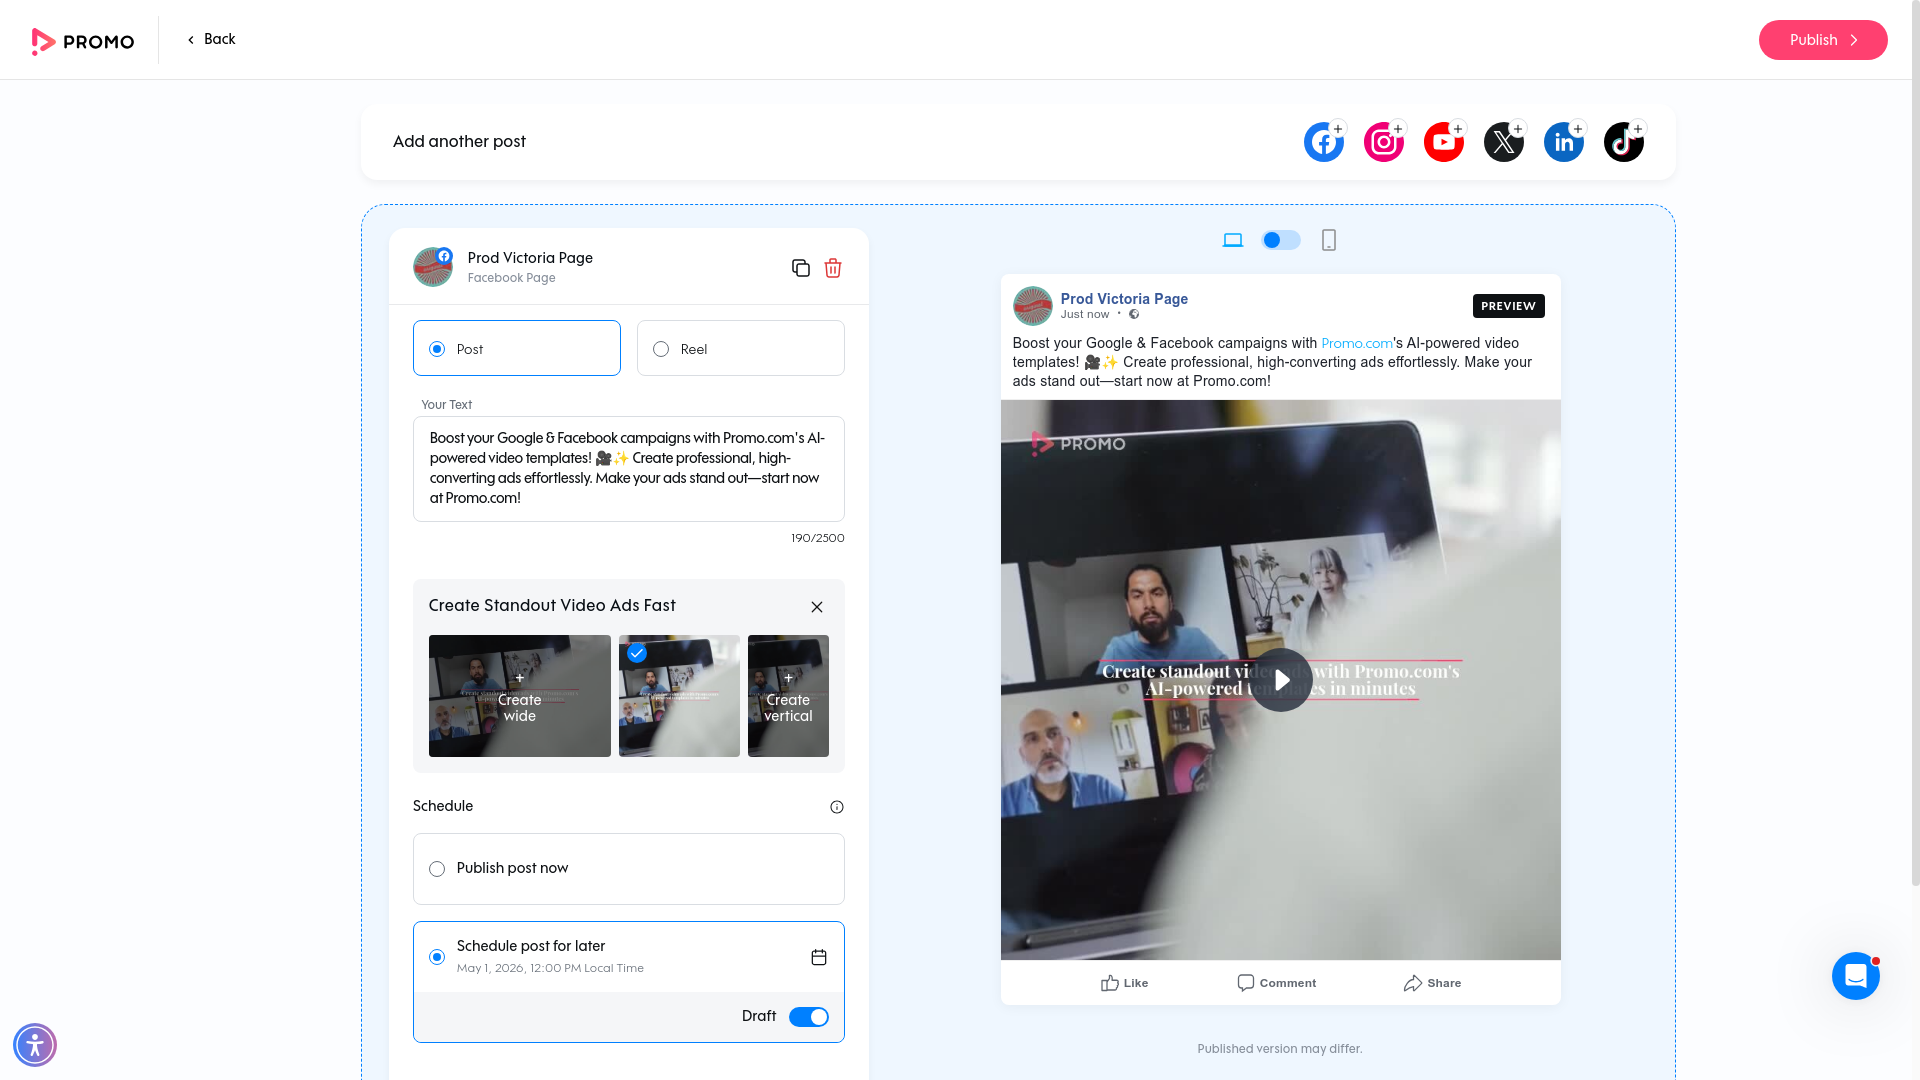Turn off the Draft toggle

coord(808,1017)
